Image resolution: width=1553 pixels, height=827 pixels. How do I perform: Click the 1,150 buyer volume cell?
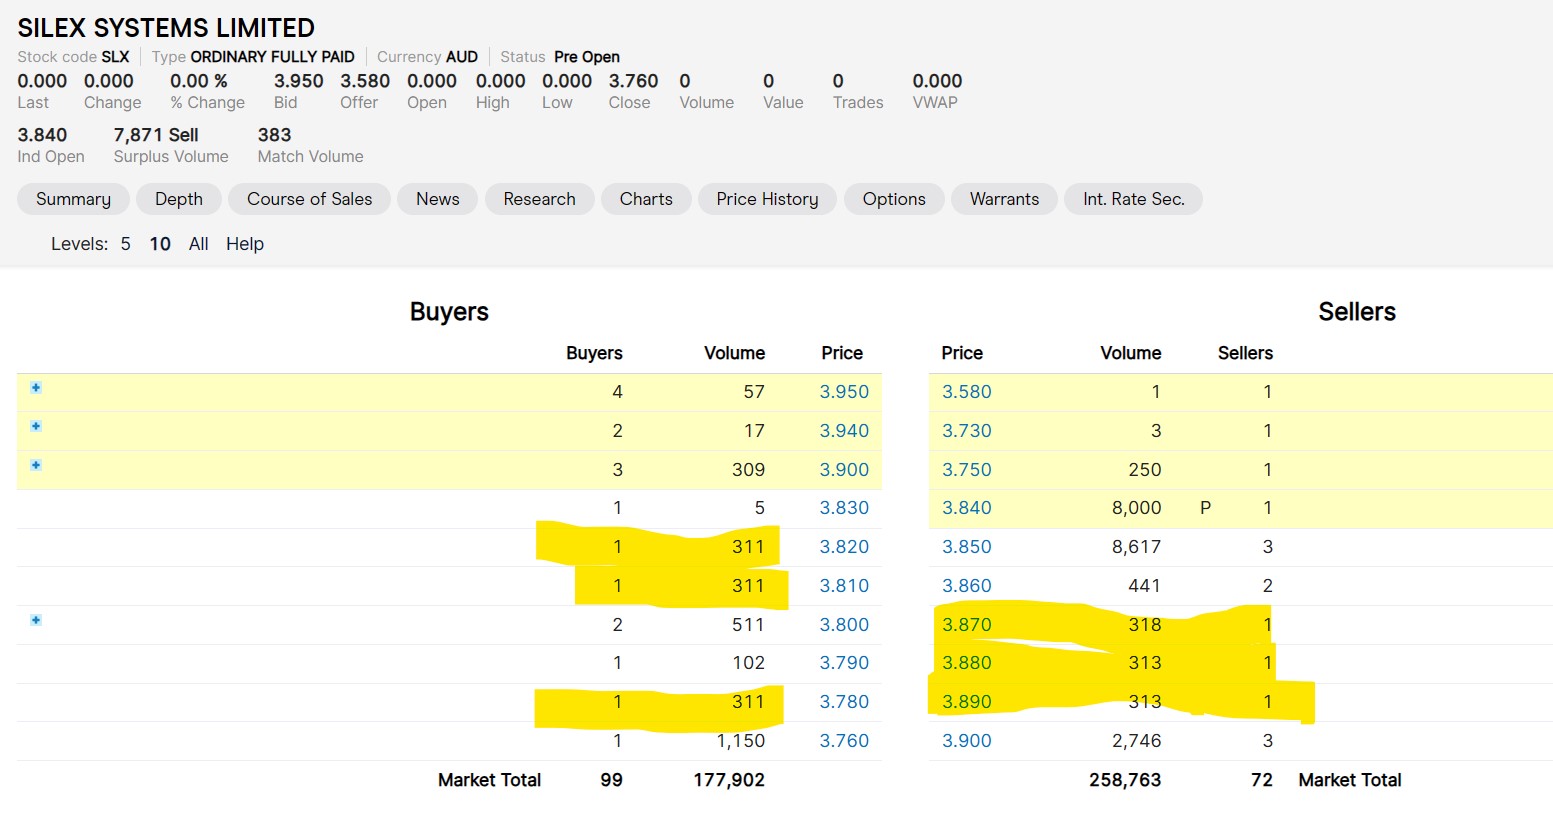click(741, 741)
